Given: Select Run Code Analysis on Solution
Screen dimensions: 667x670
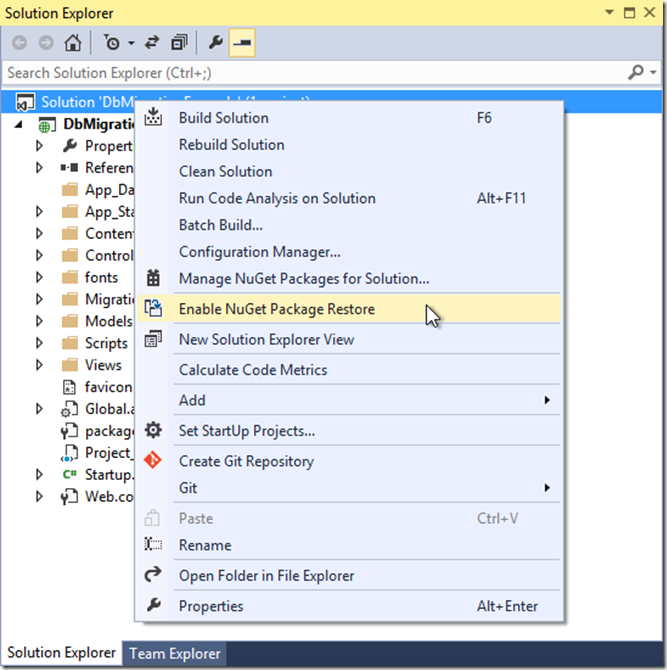Looking at the screenshot, I should [348, 199].
